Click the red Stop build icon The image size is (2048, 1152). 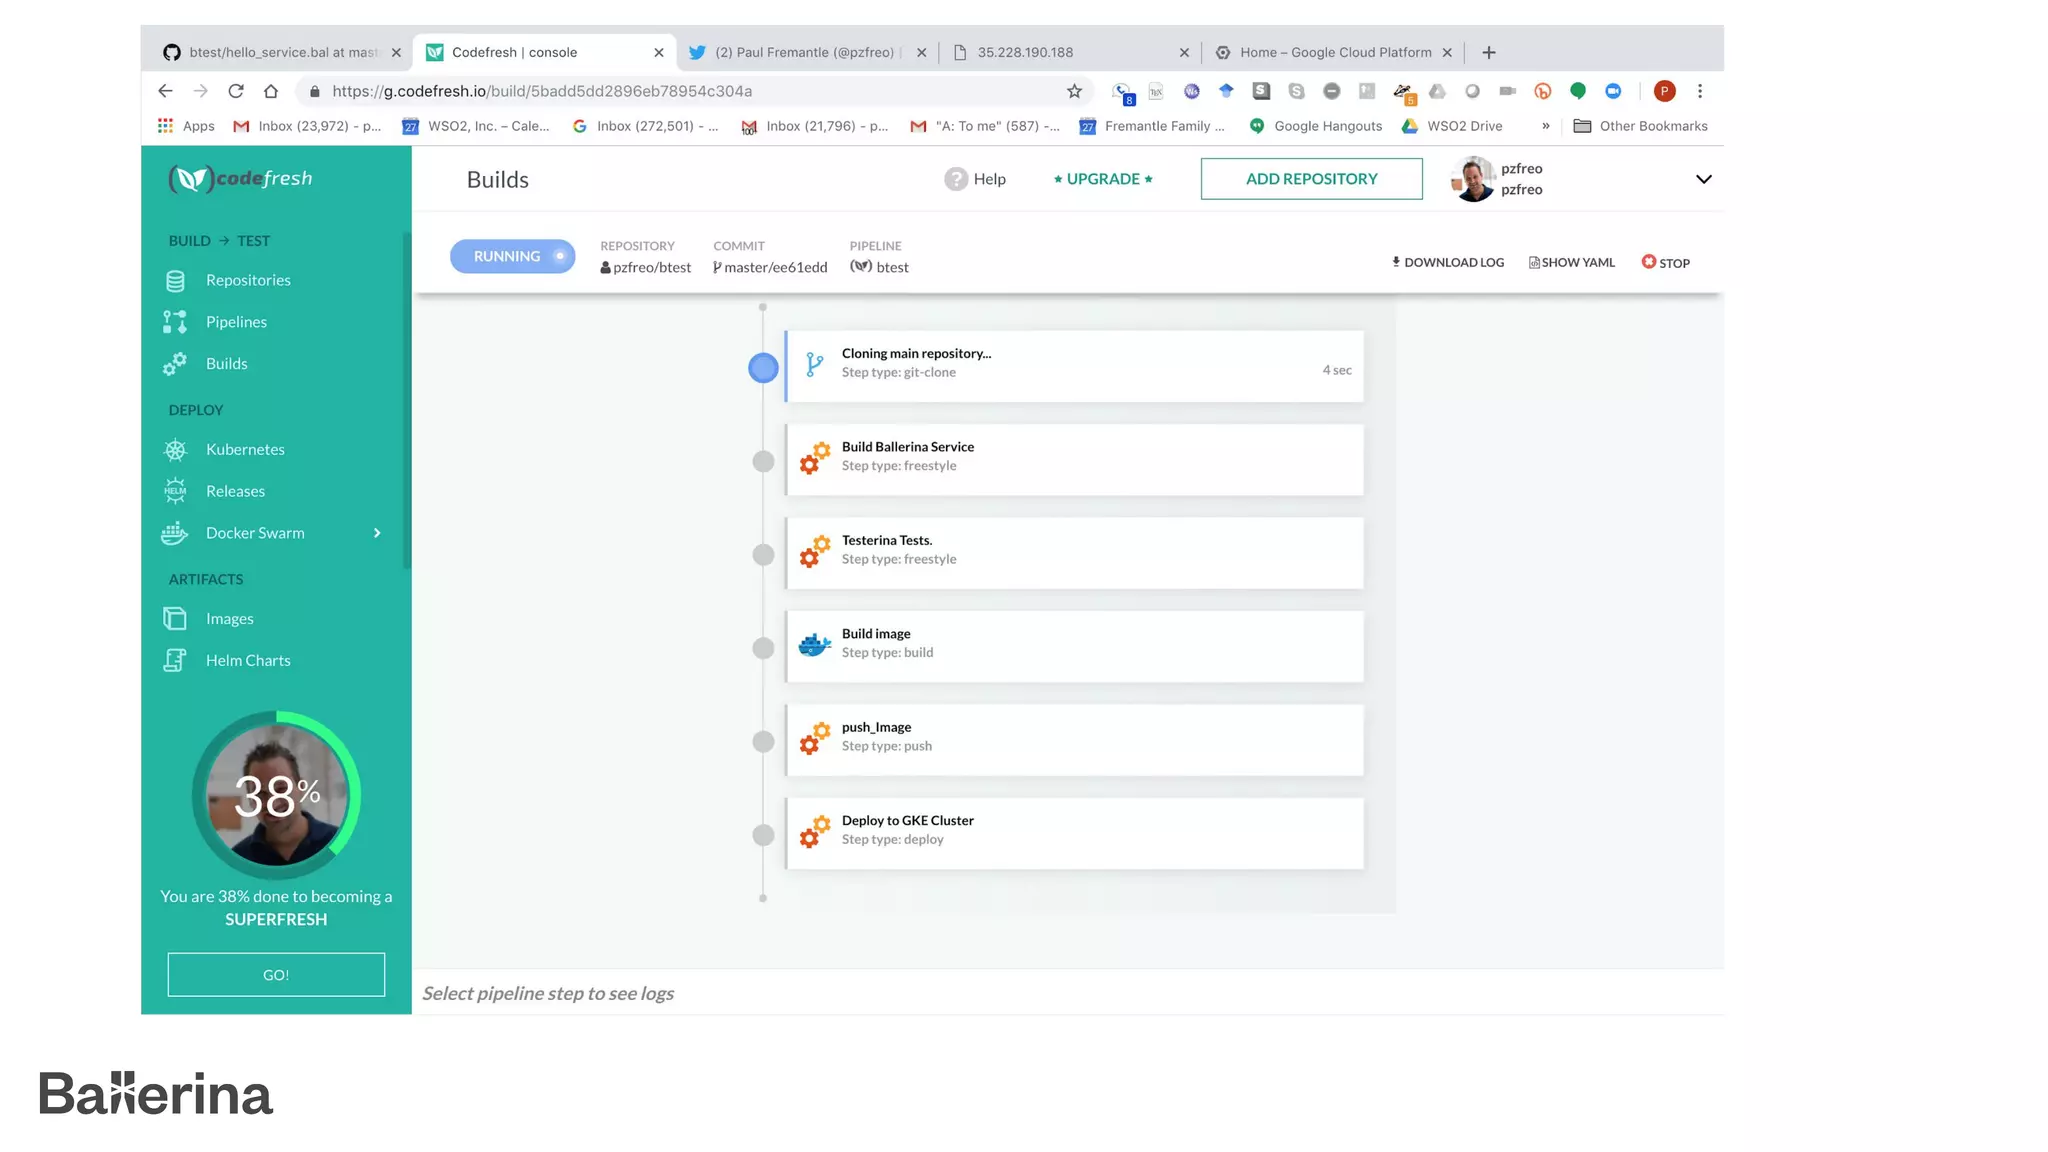pos(1649,262)
